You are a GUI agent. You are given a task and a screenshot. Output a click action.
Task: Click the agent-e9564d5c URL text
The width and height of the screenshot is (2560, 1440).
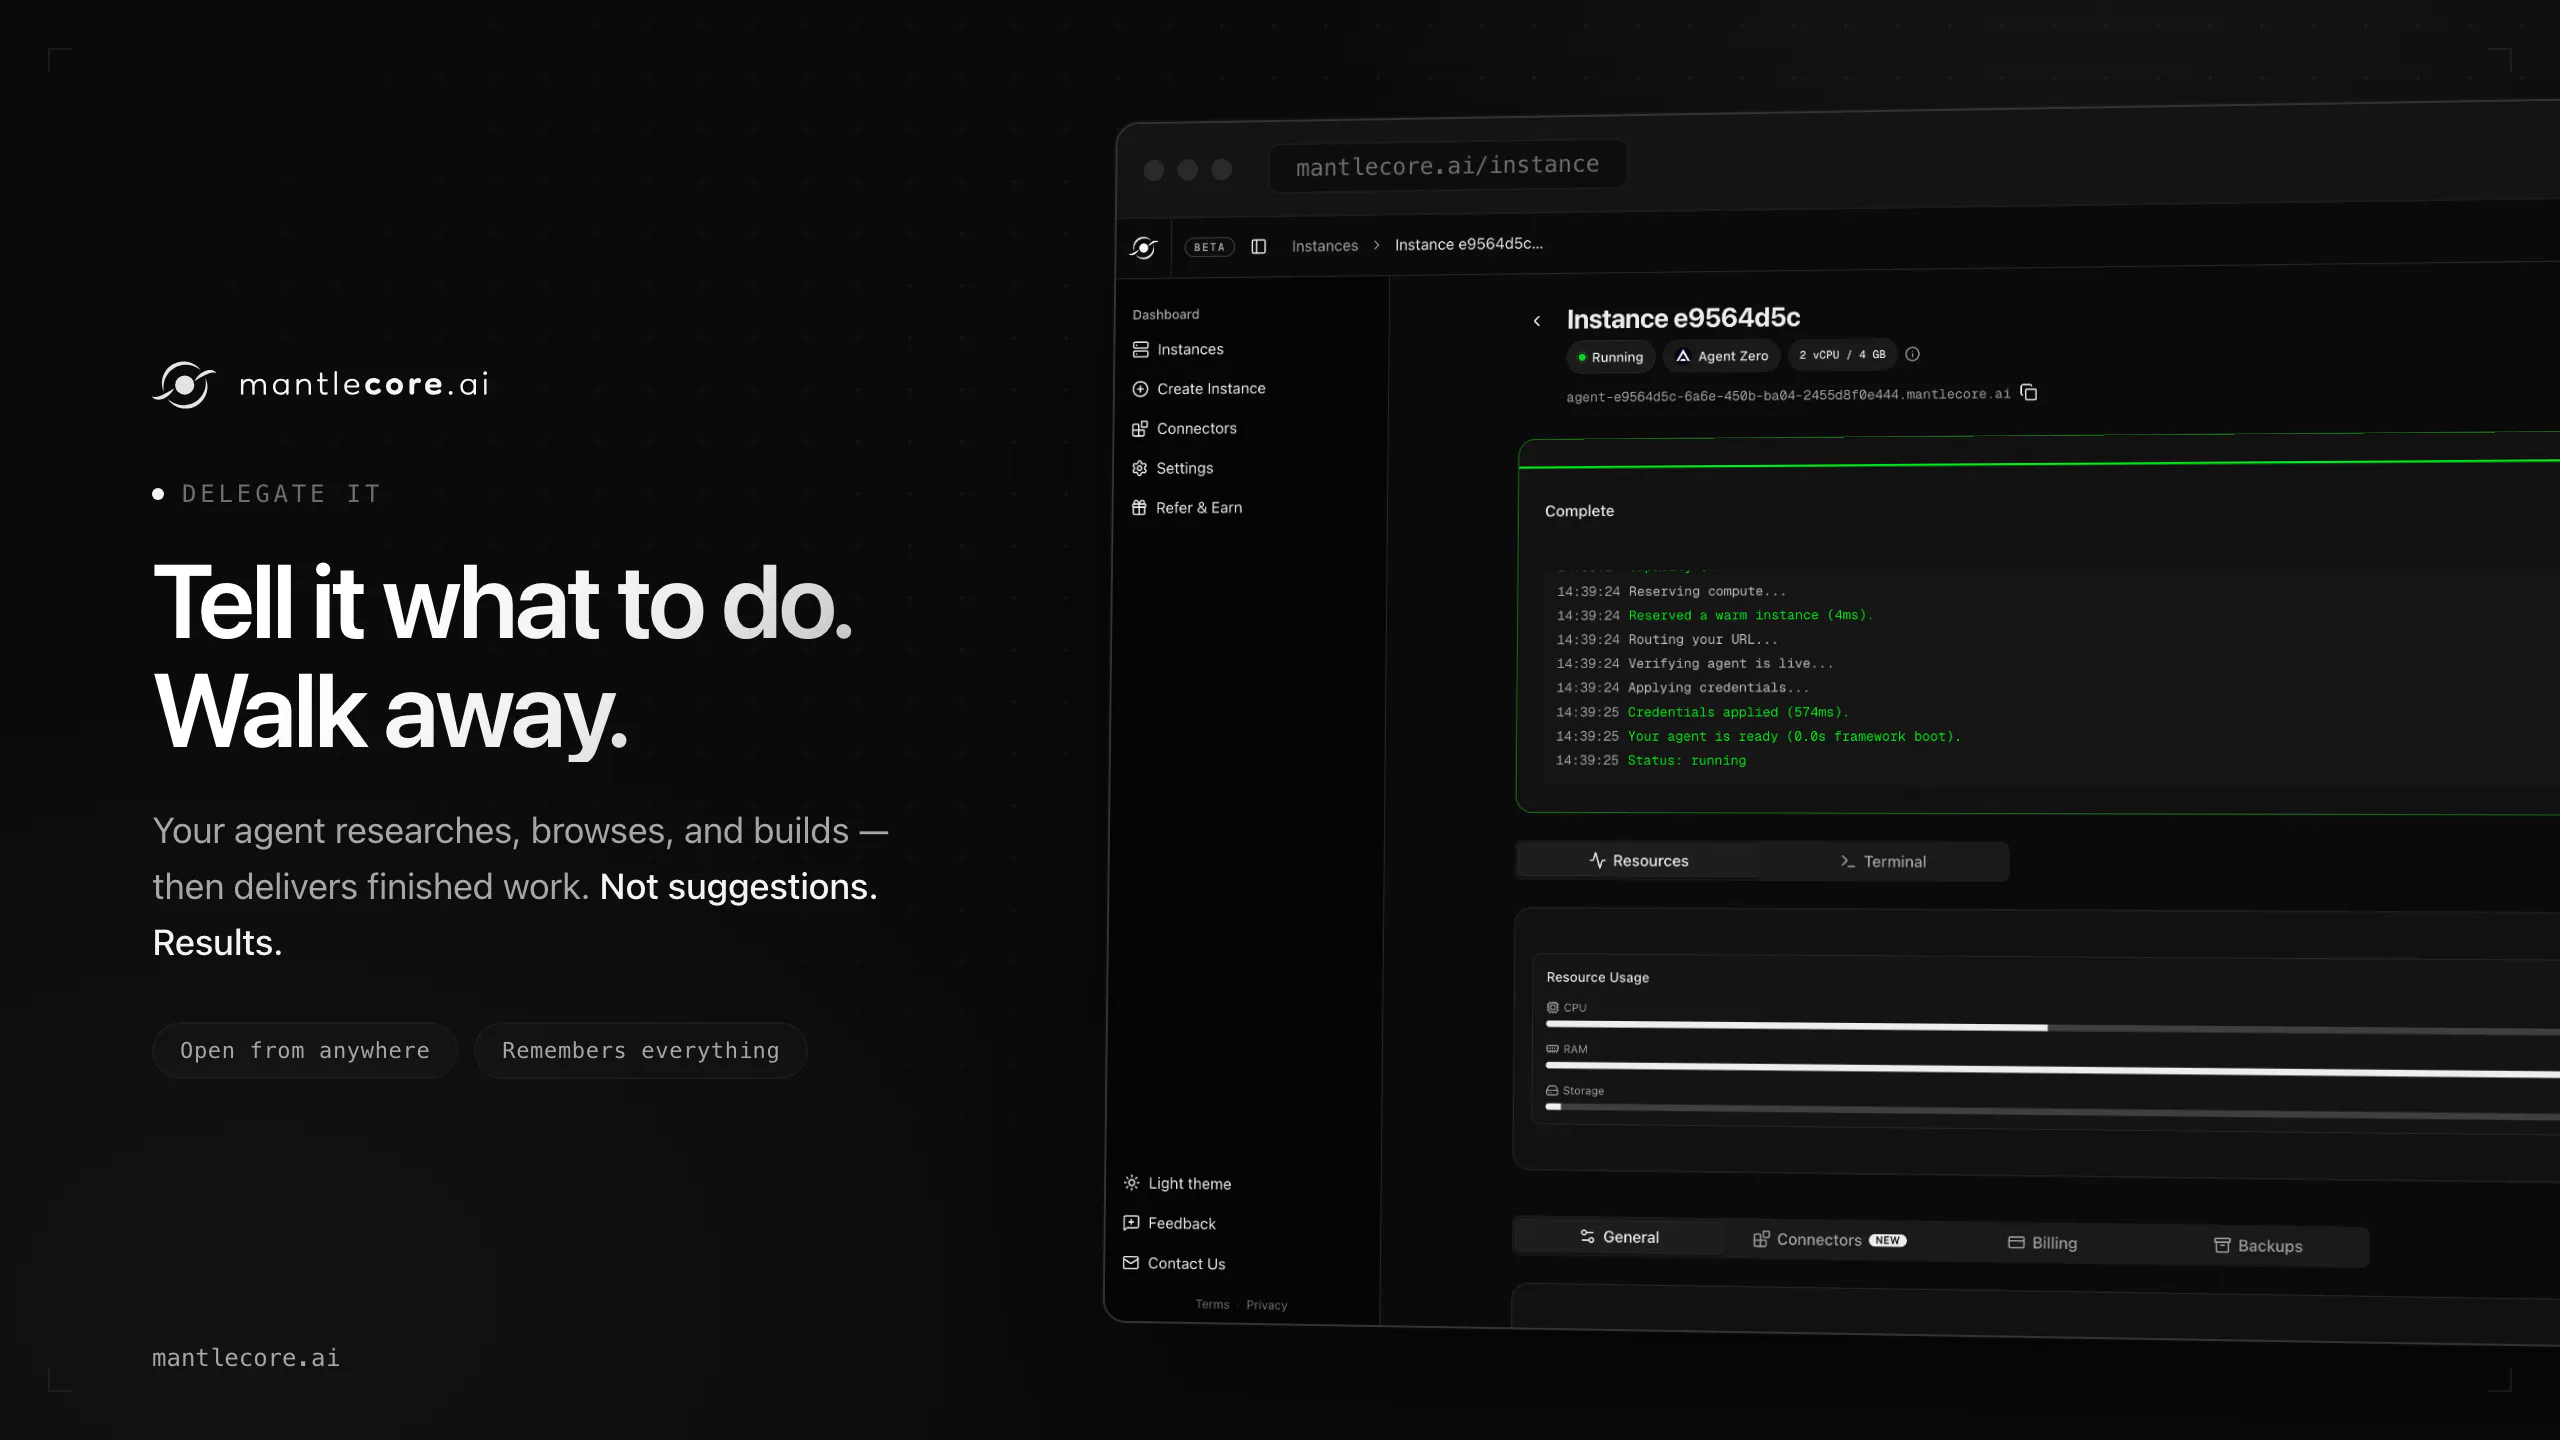[1787, 396]
